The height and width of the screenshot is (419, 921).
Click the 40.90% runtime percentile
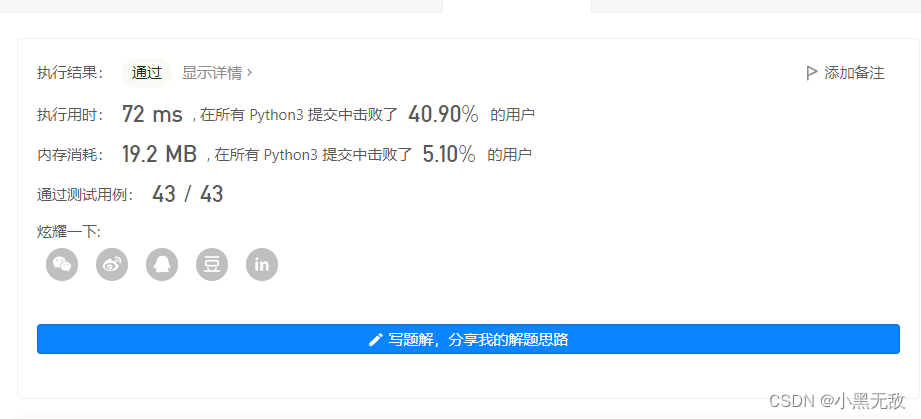443,115
